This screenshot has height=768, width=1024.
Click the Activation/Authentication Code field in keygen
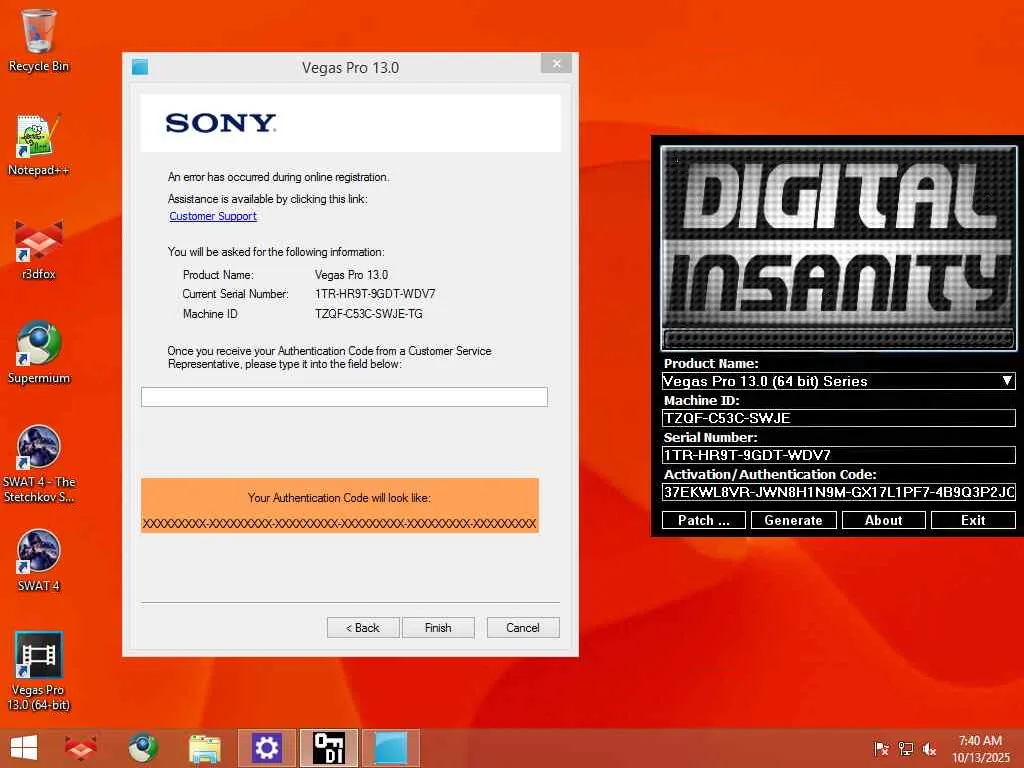pyautogui.click(x=839, y=492)
